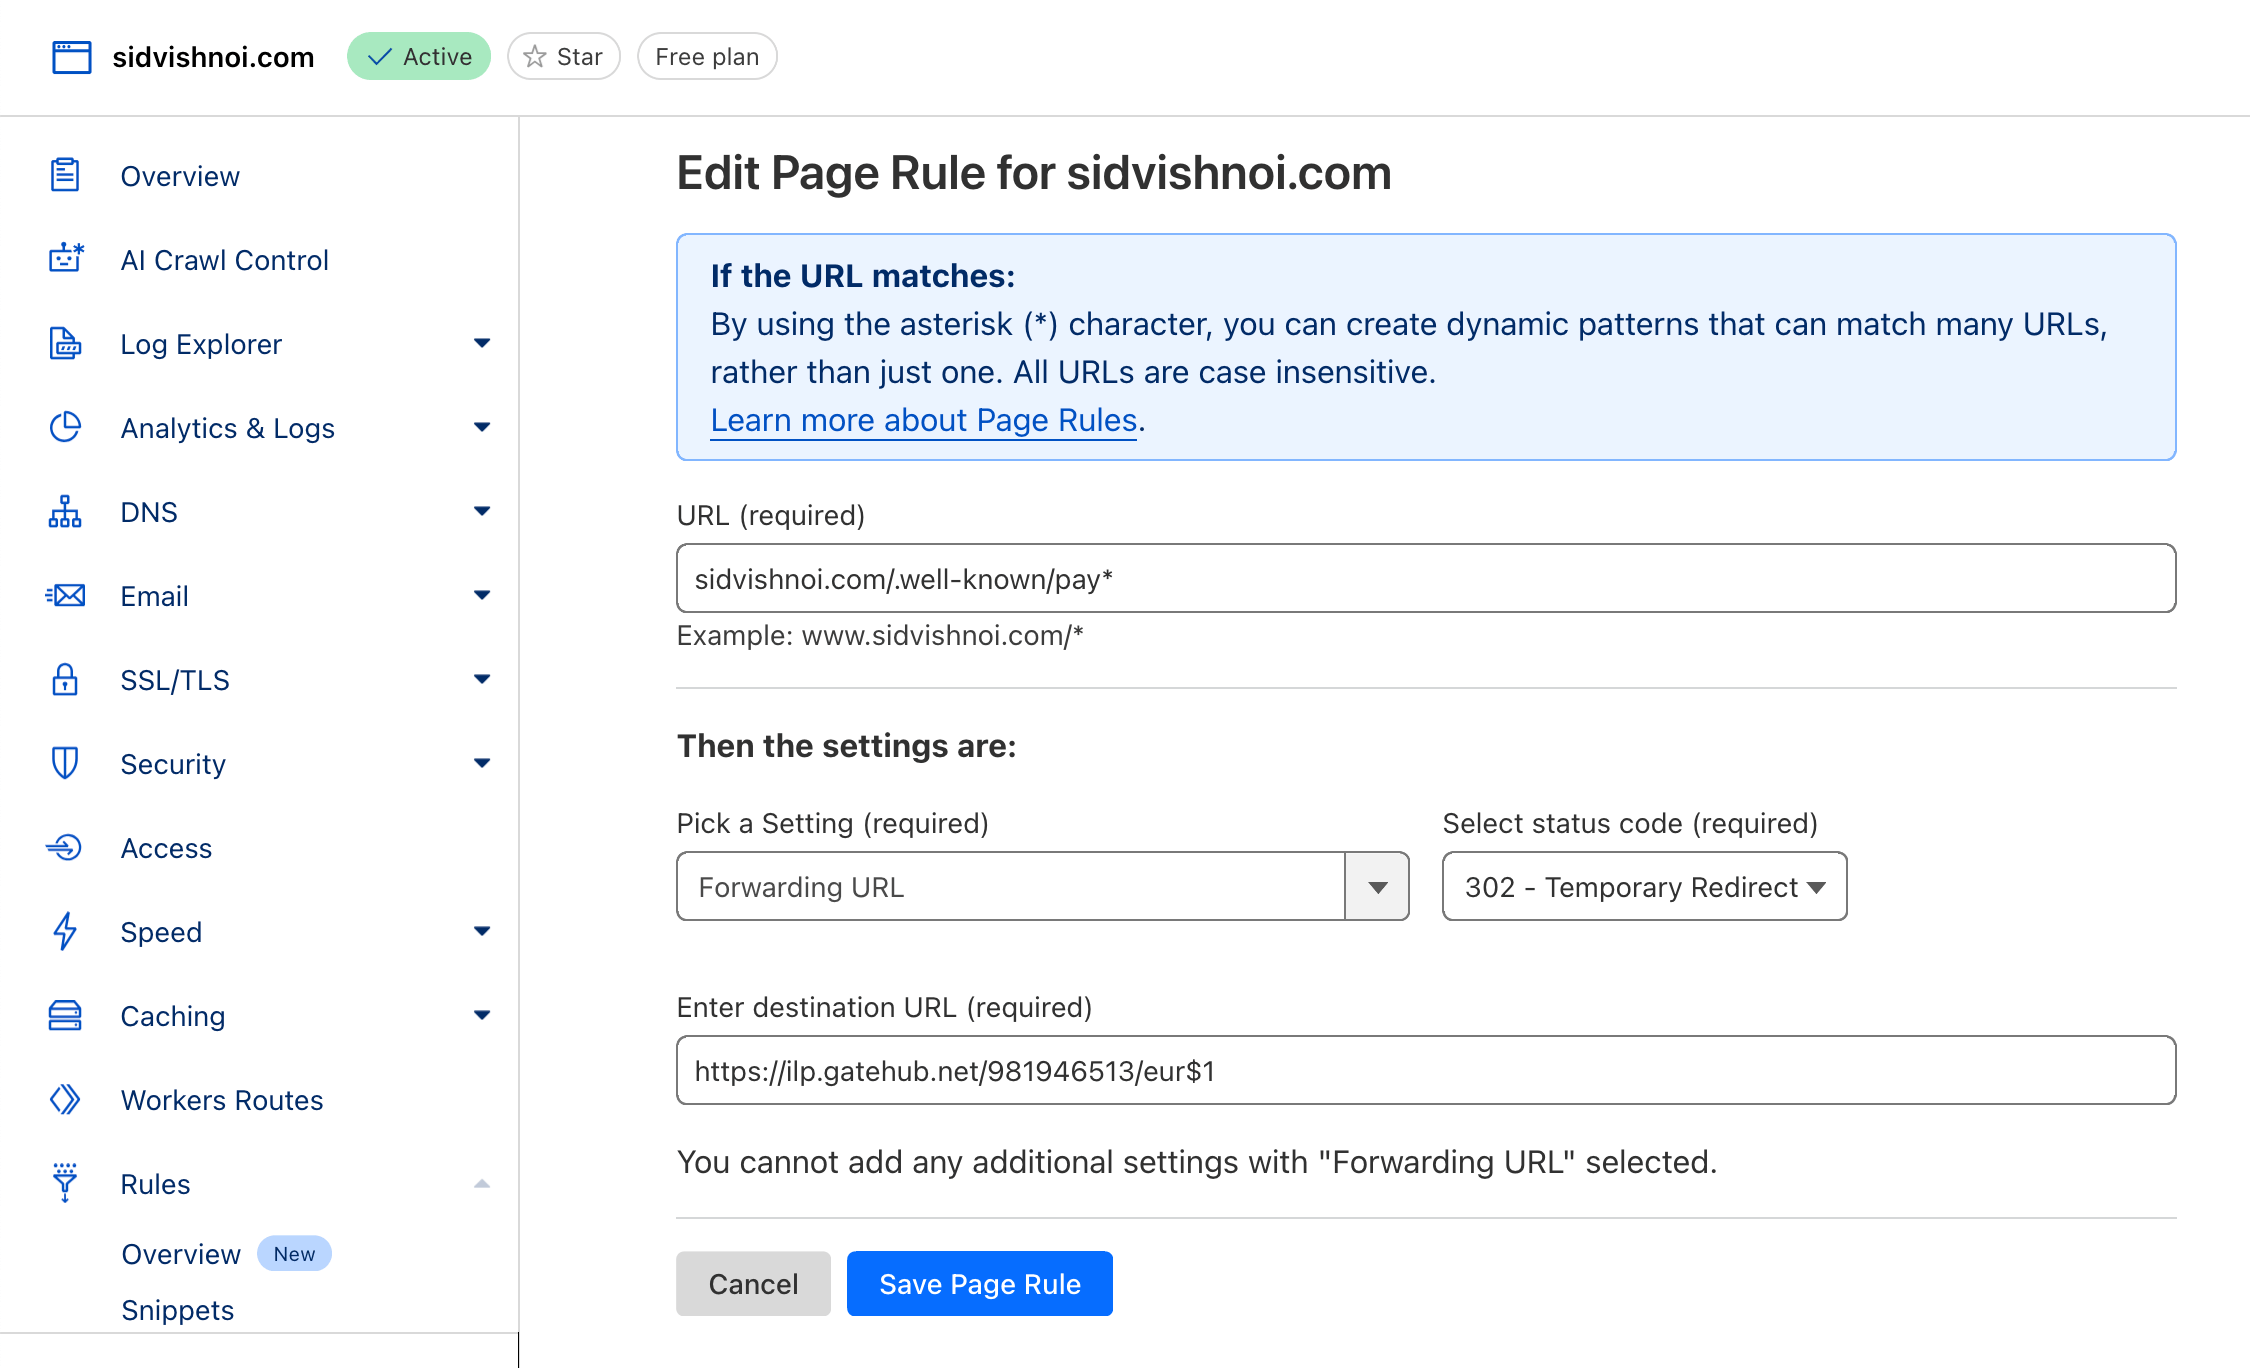The image size is (2250, 1368).
Task: Click the Workers Routes icon
Action: [64, 1100]
